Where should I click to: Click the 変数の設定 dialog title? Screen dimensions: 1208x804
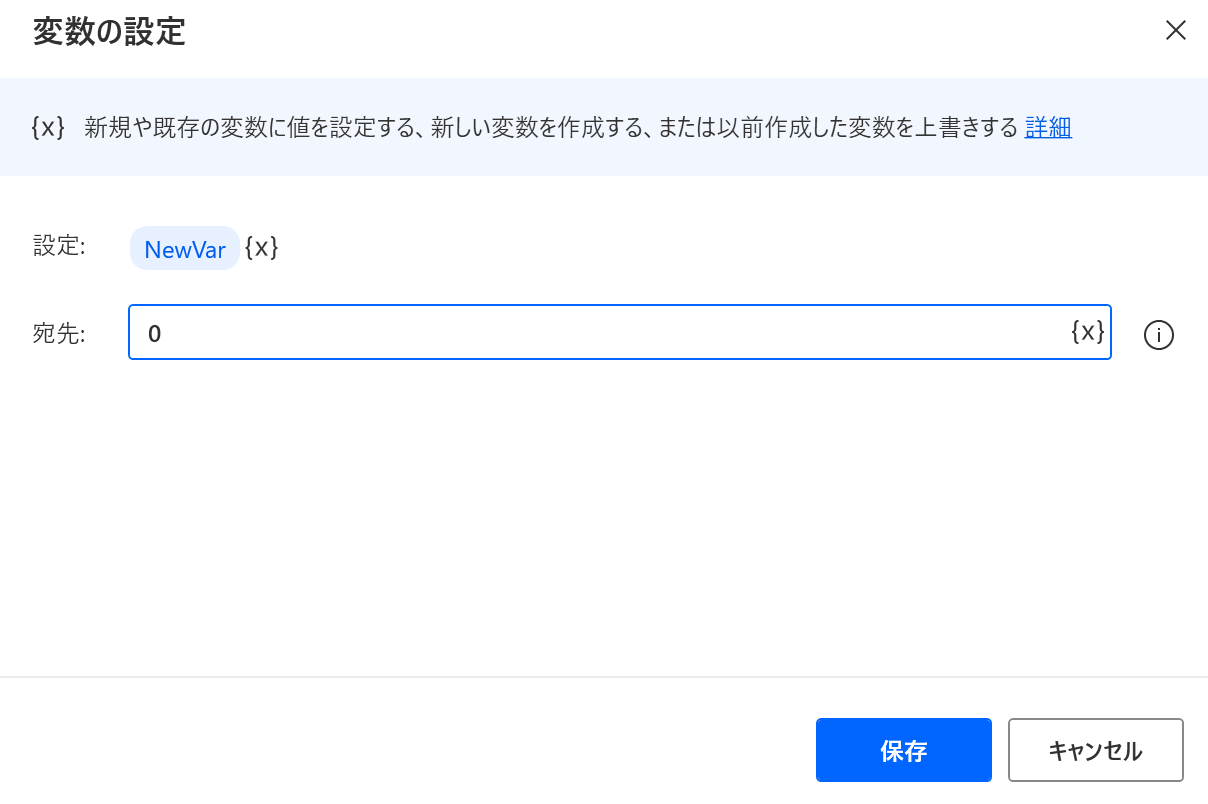pos(109,32)
